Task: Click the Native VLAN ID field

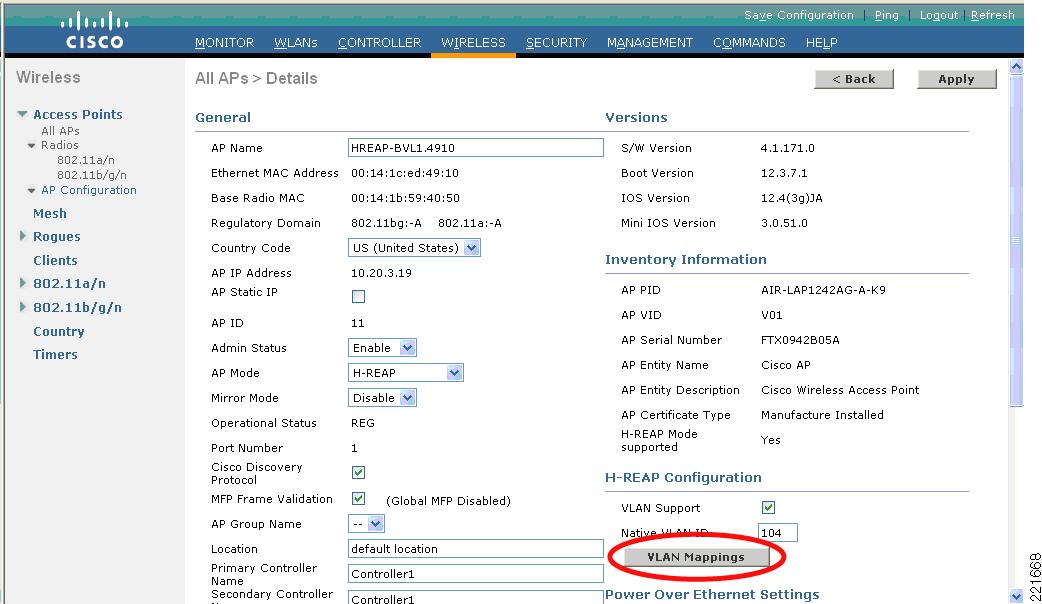Action: point(778,533)
